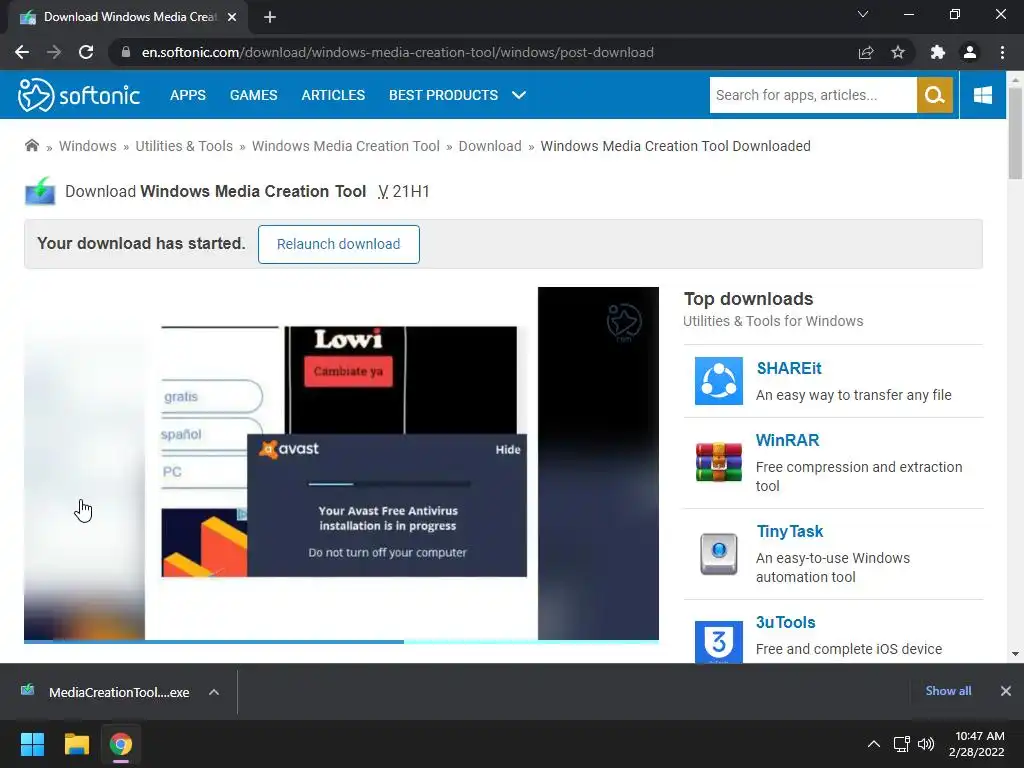Open Download breadcrumb link

[x=490, y=146]
